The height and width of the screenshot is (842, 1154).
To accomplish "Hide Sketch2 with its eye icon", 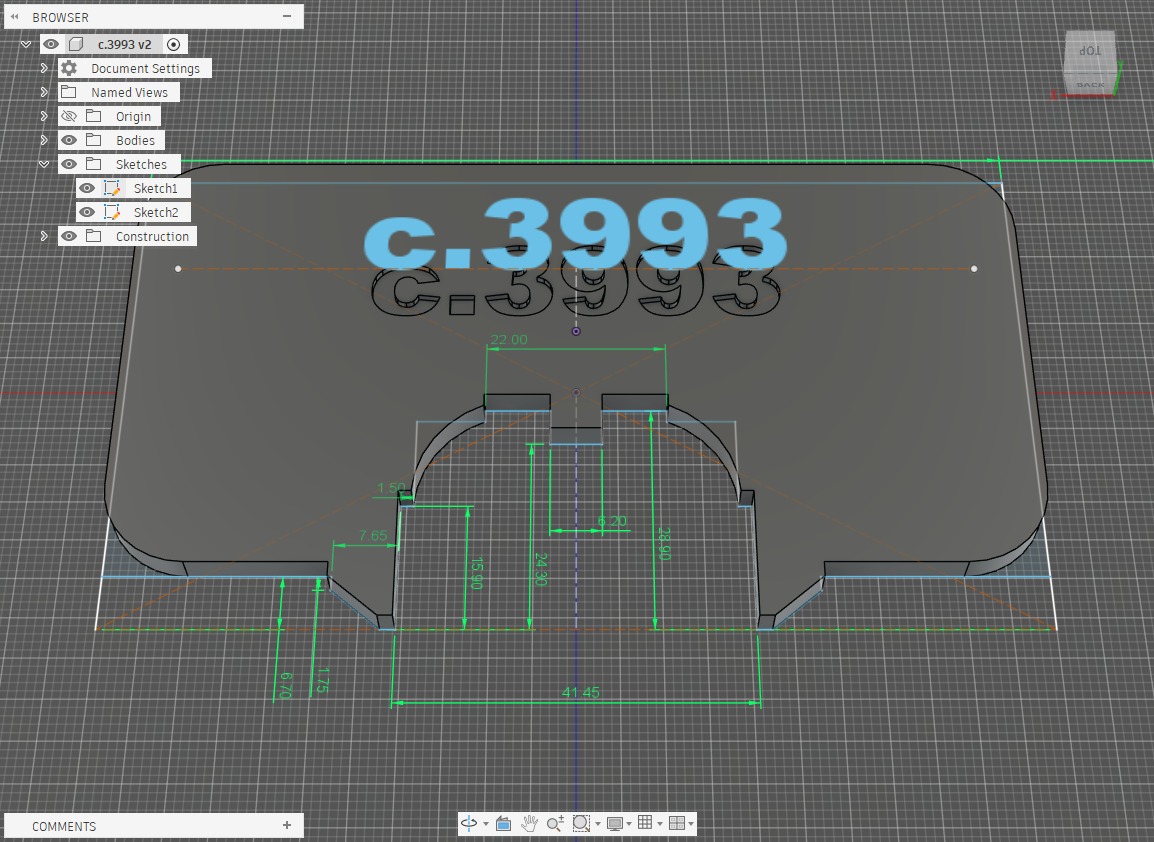I will tap(87, 212).
